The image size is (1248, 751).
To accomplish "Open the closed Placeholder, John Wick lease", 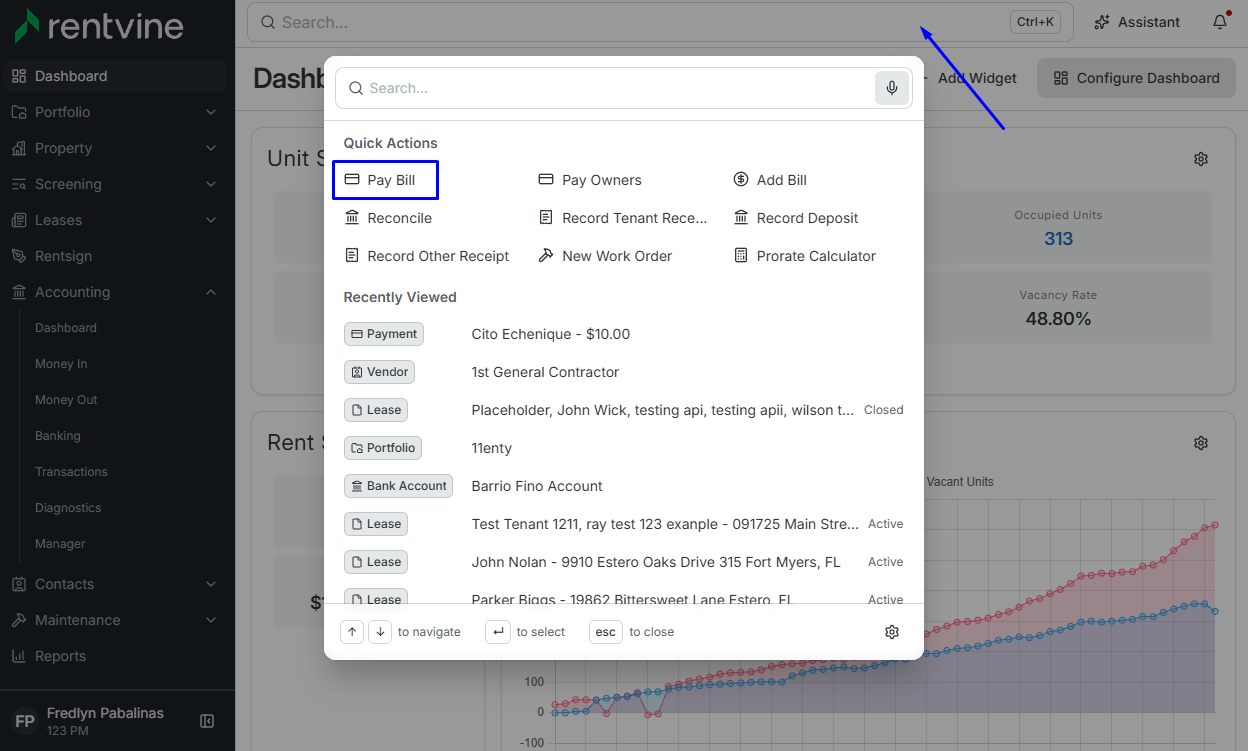I will 624,410.
